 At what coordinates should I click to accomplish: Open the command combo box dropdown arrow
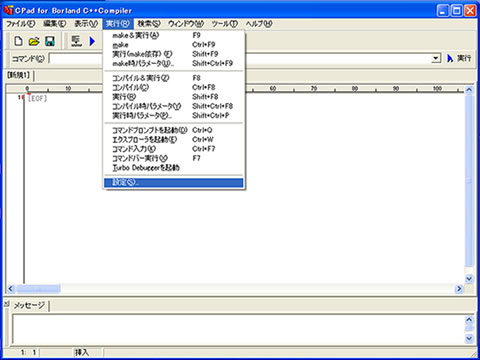436,59
